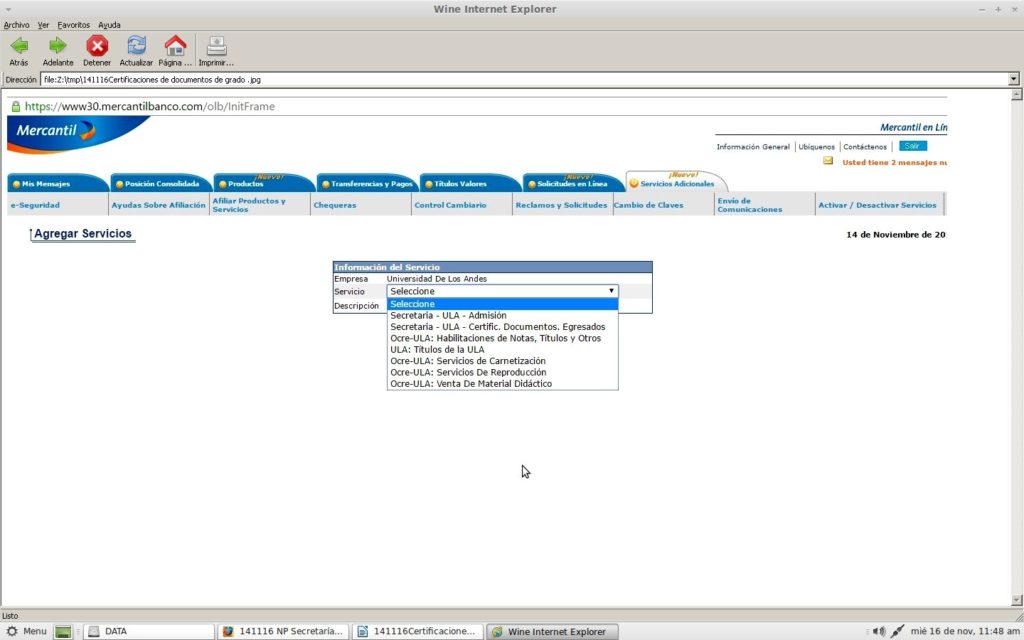Open DATA window from taskbar
The height and width of the screenshot is (640, 1024).
[x=150, y=632]
